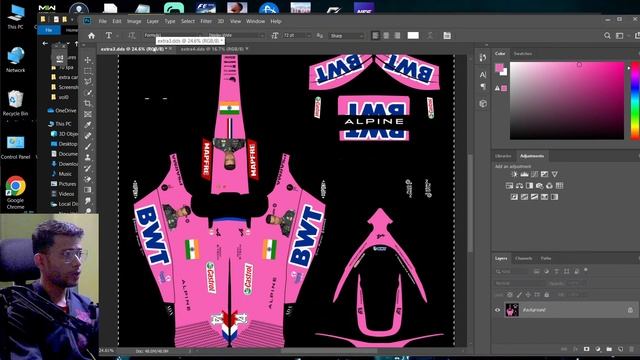640x360 pixels.
Task: Click the text color swatch in options bar
Action: [x=413, y=36]
